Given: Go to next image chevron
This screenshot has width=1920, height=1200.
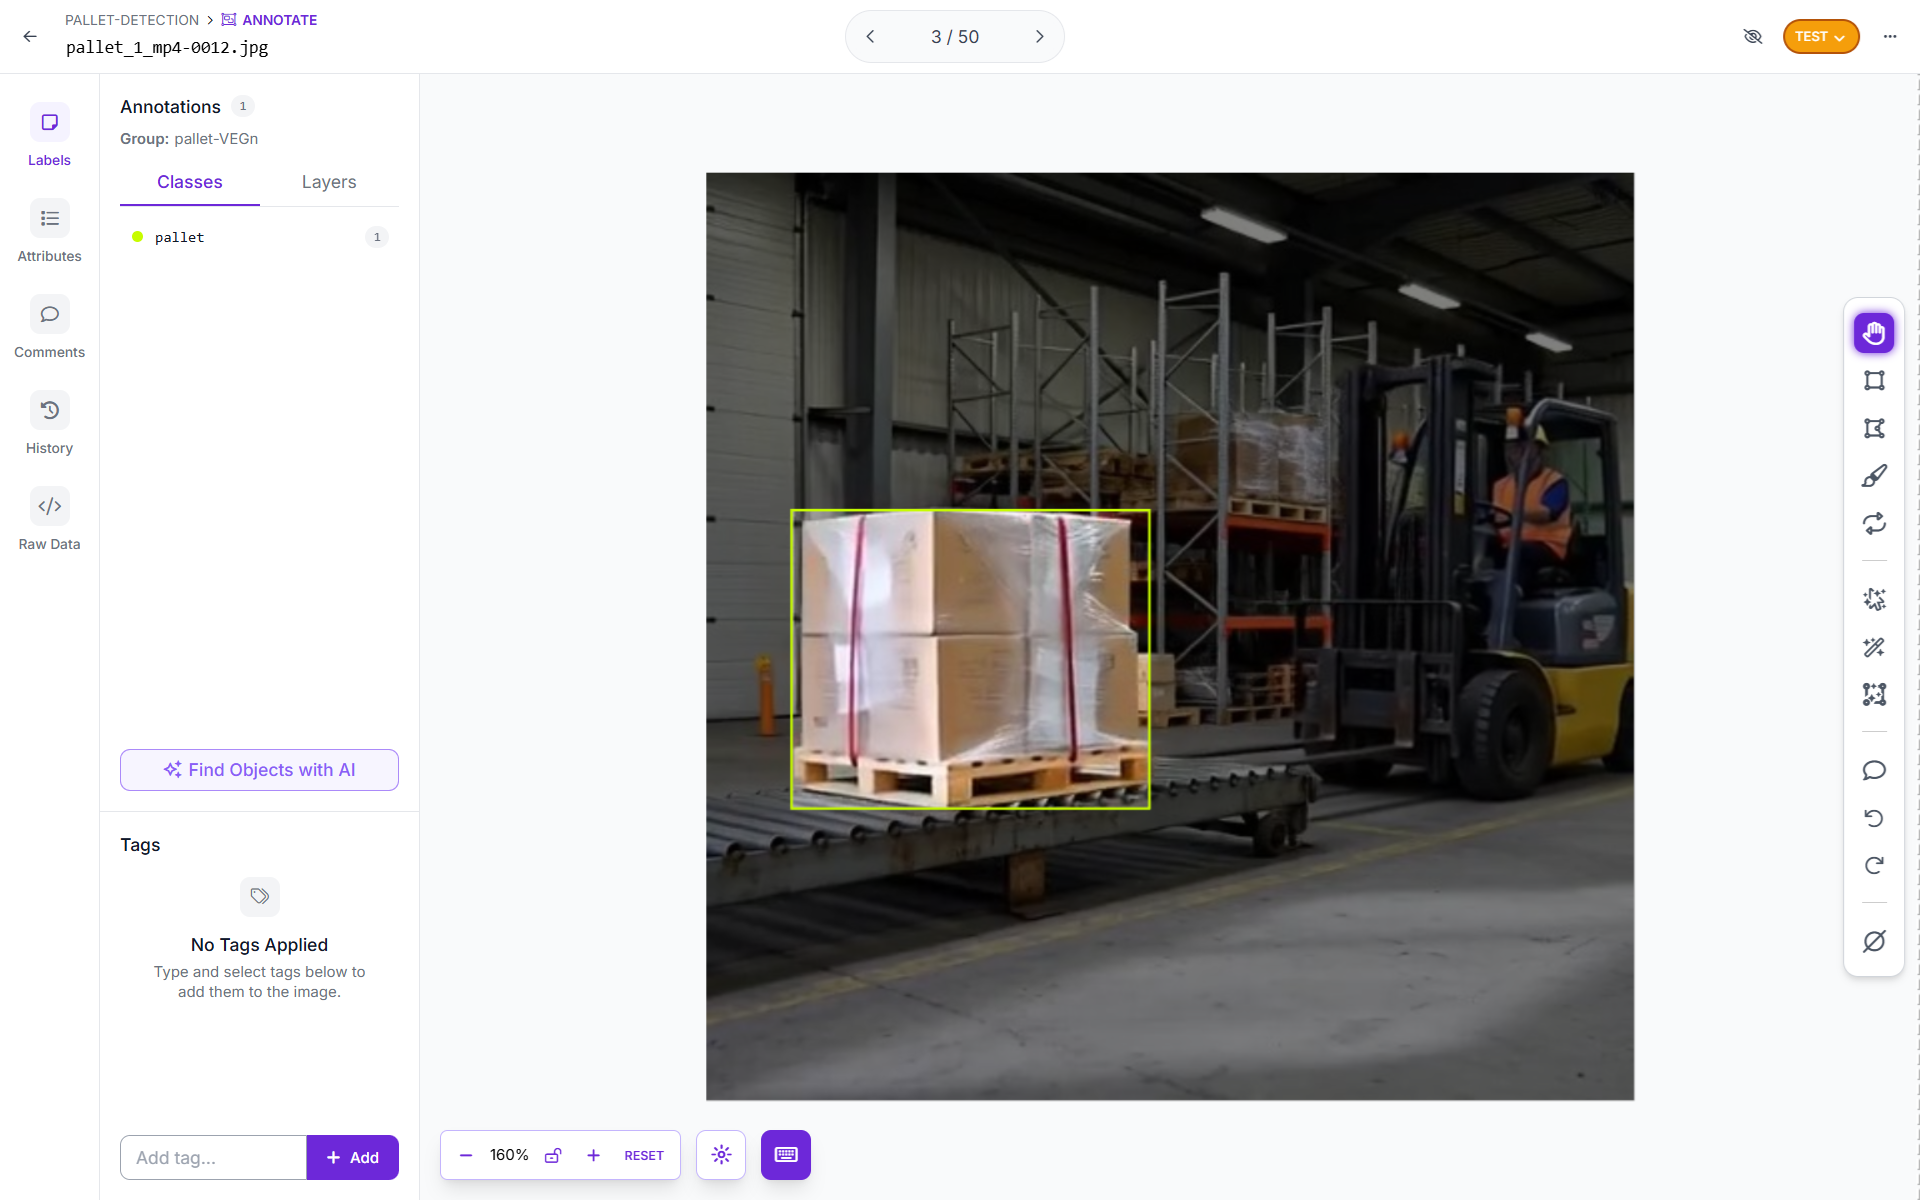Looking at the screenshot, I should [1039, 37].
